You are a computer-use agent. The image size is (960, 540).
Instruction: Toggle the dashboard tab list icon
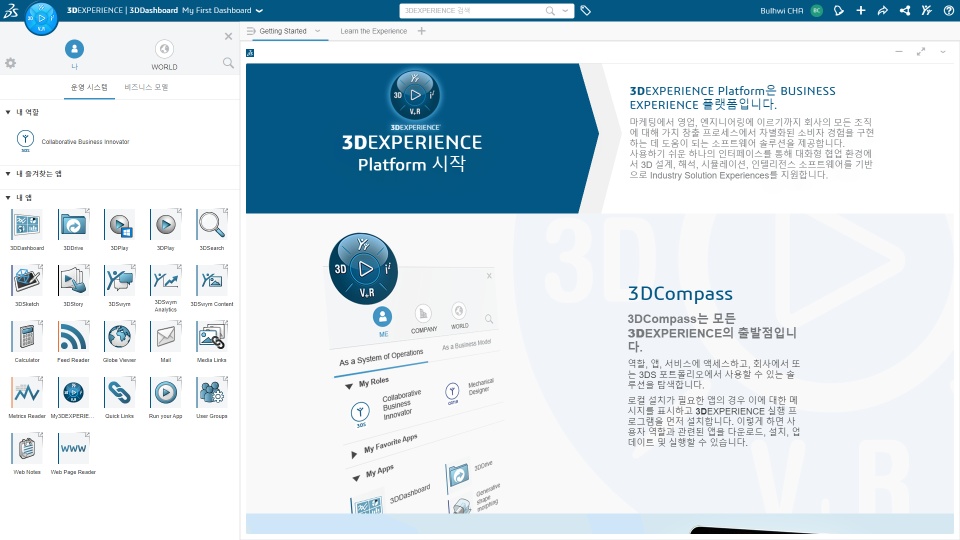coord(250,31)
